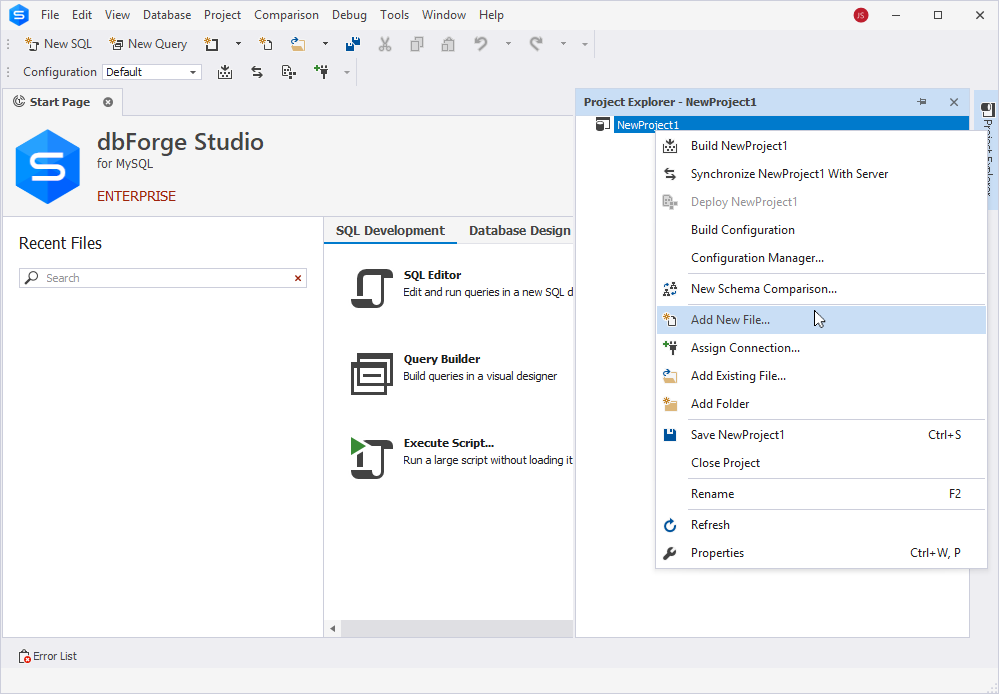Open the SQL Editor link
Image resolution: width=999 pixels, height=694 pixels.
(x=432, y=275)
